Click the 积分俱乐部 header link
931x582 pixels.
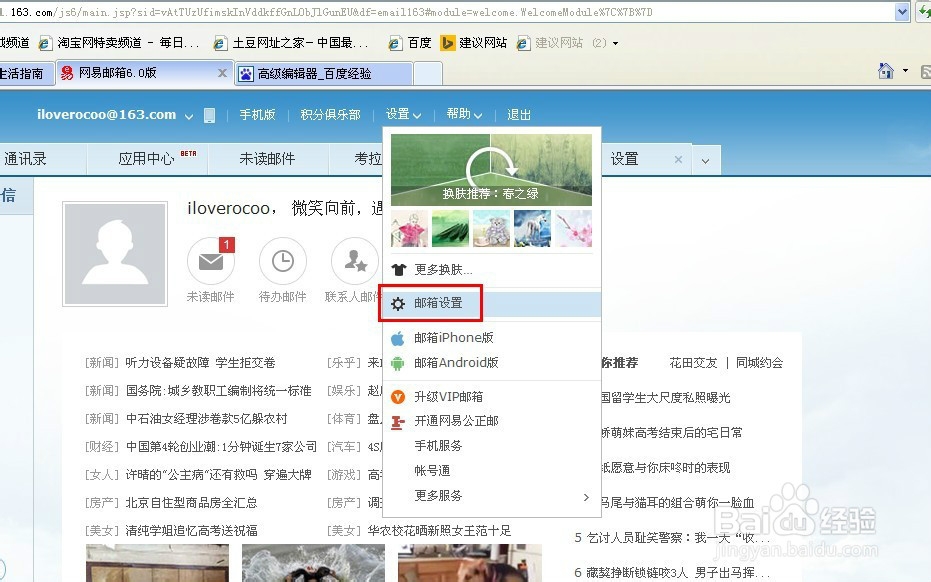coord(330,115)
